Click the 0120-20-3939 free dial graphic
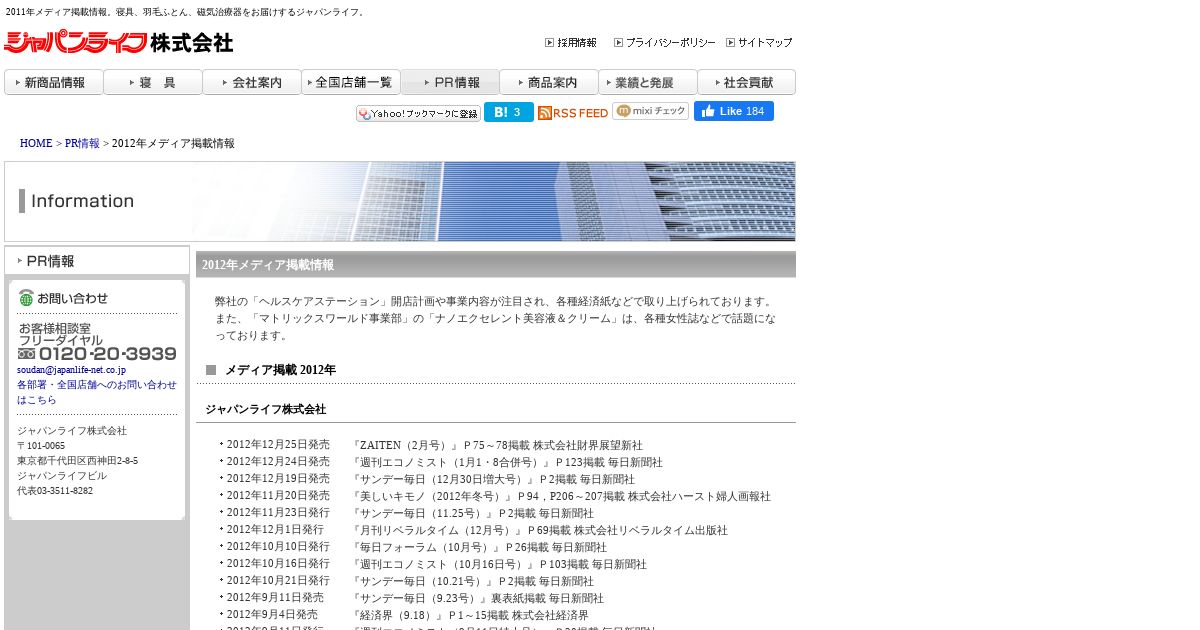1200x630 pixels. (x=97, y=353)
